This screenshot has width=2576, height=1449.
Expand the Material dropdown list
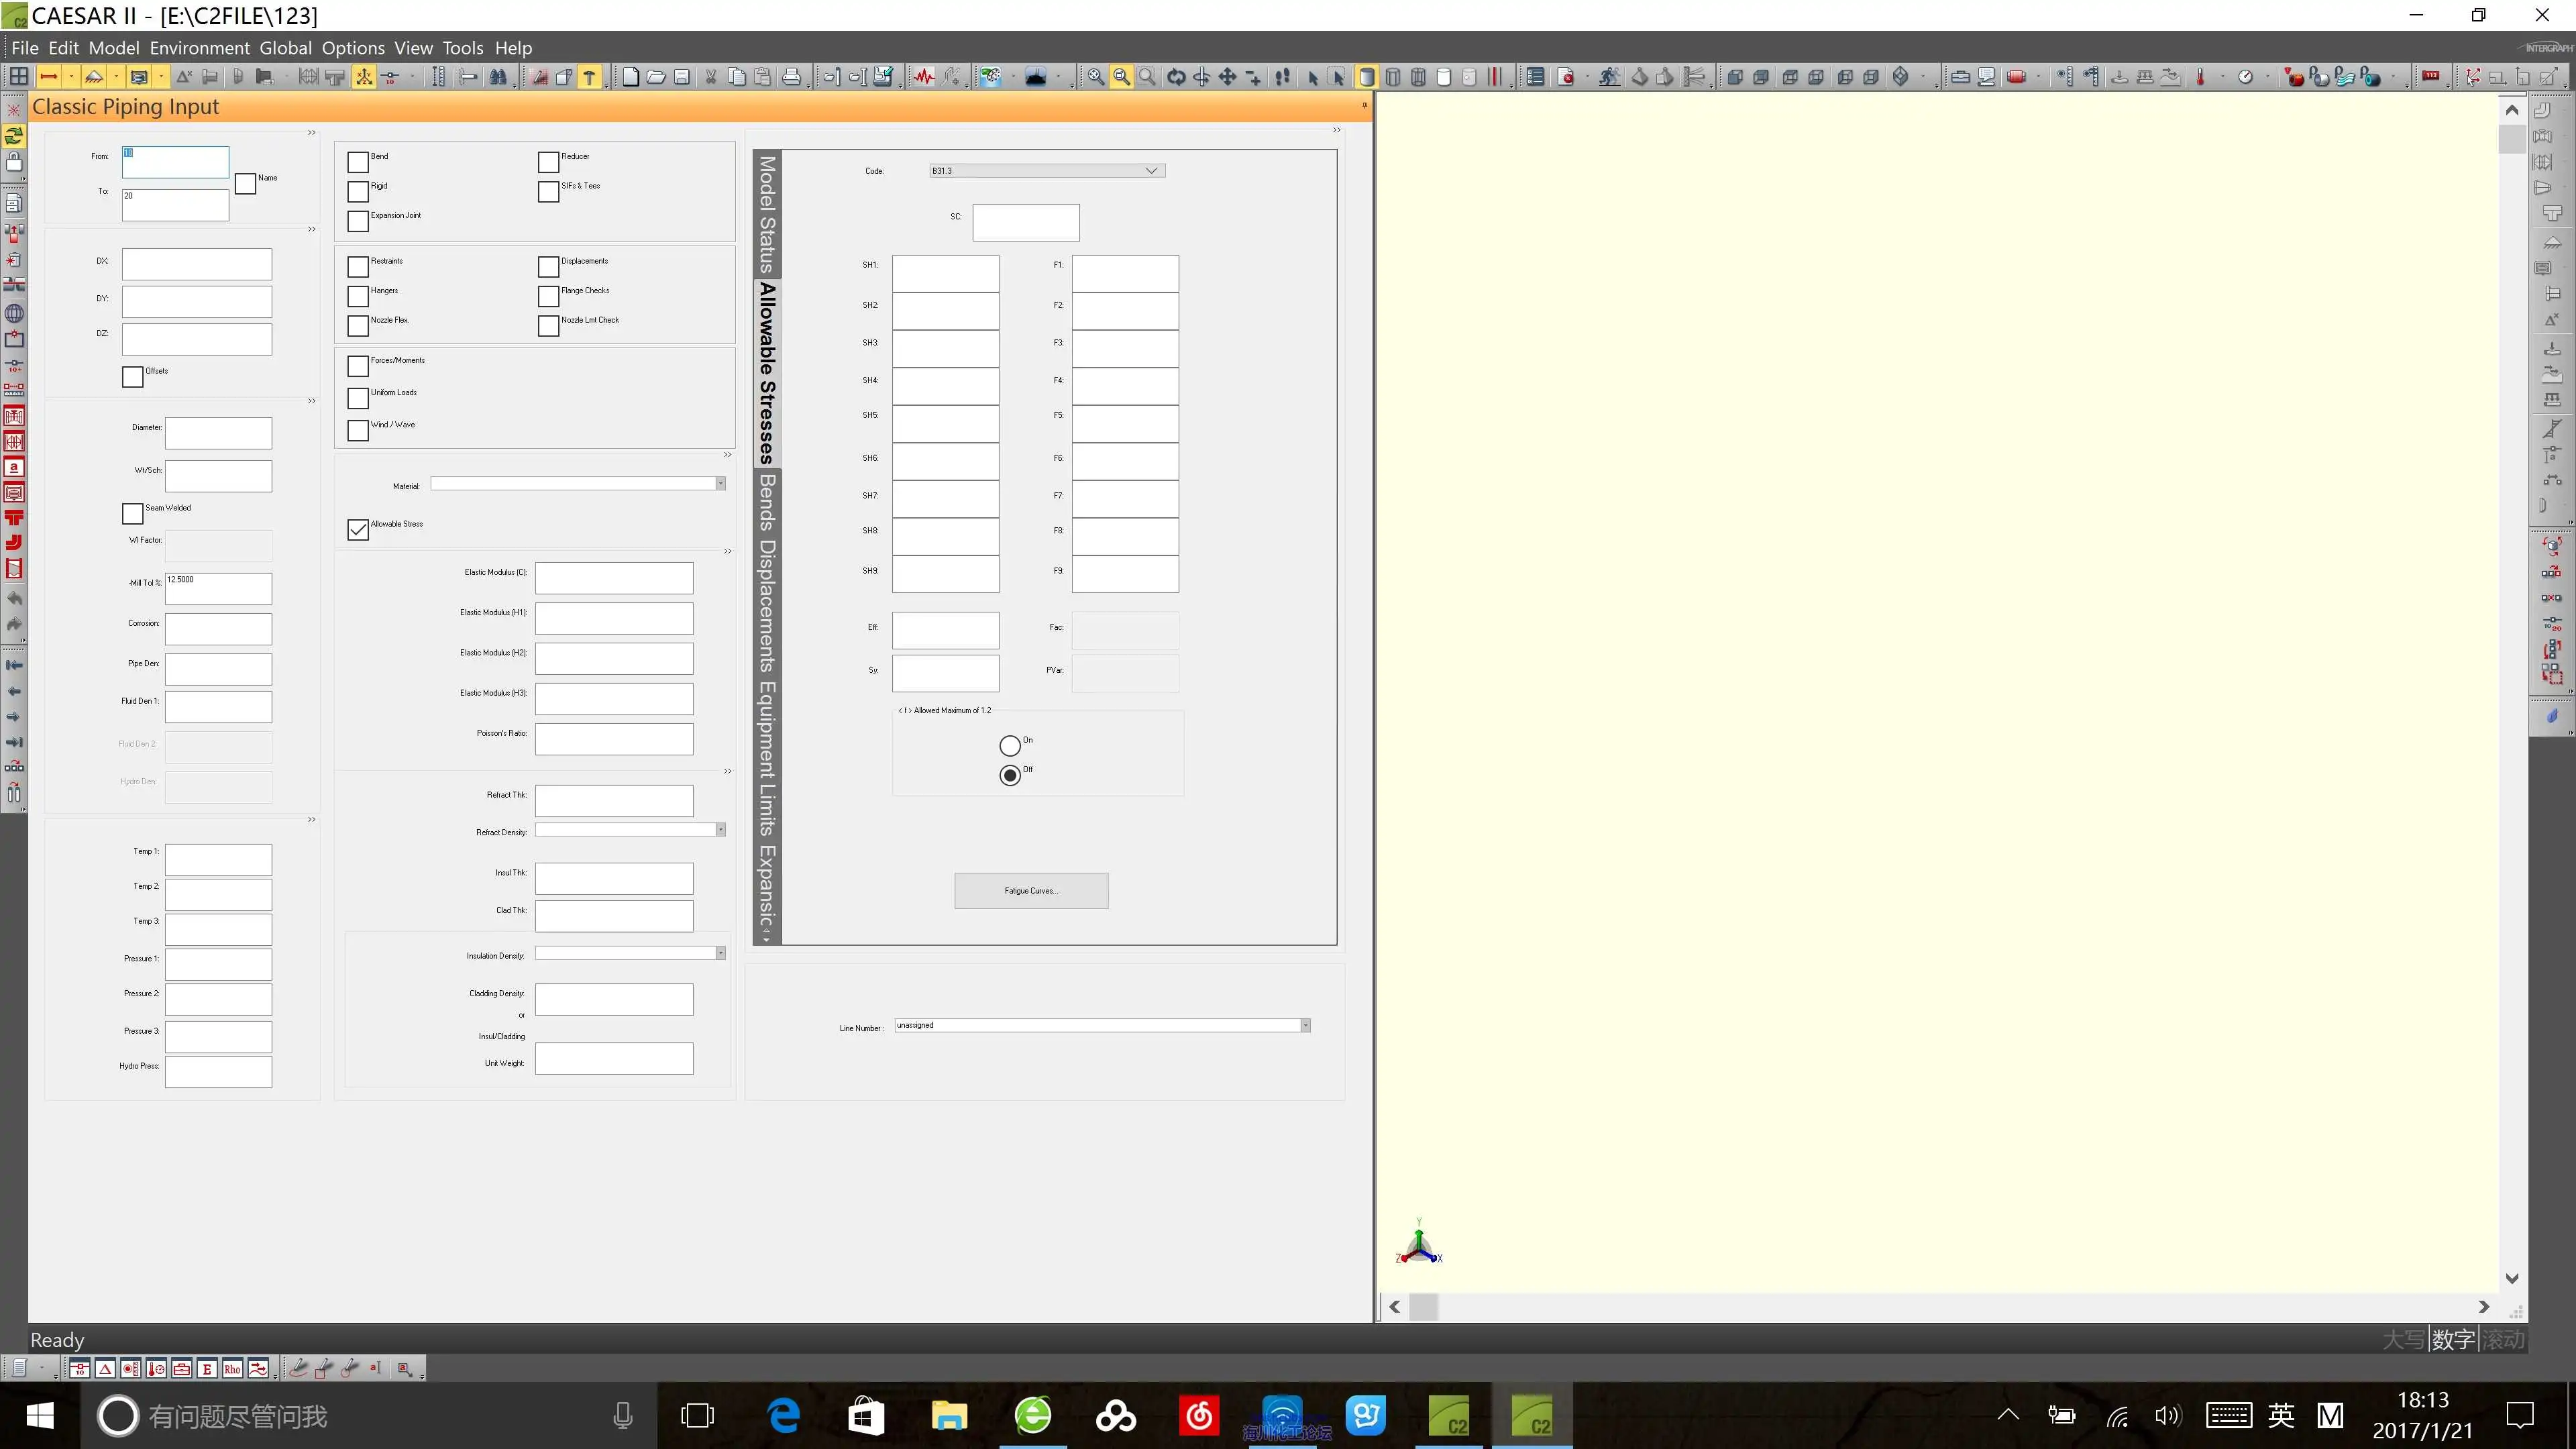pyautogui.click(x=720, y=484)
